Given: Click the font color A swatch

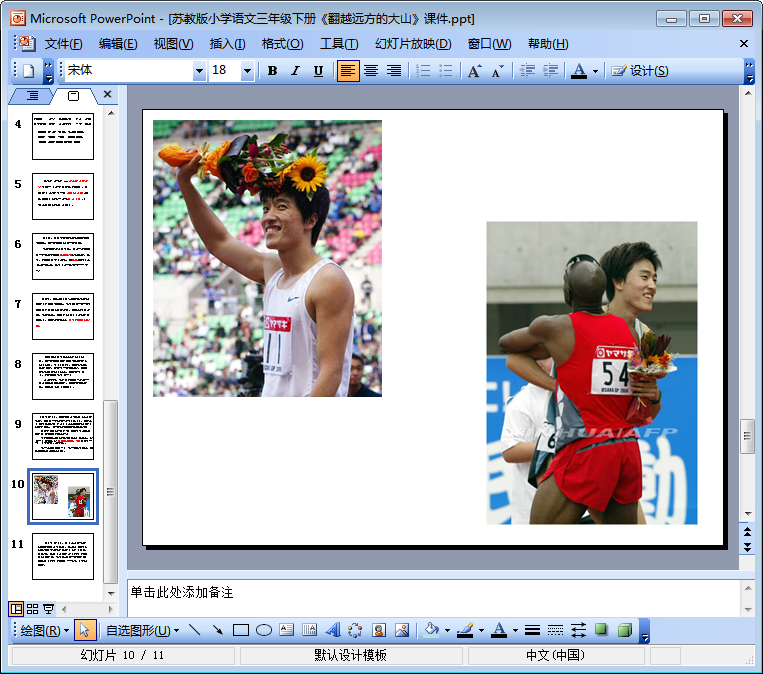Looking at the screenshot, I should (x=578, y=71).
